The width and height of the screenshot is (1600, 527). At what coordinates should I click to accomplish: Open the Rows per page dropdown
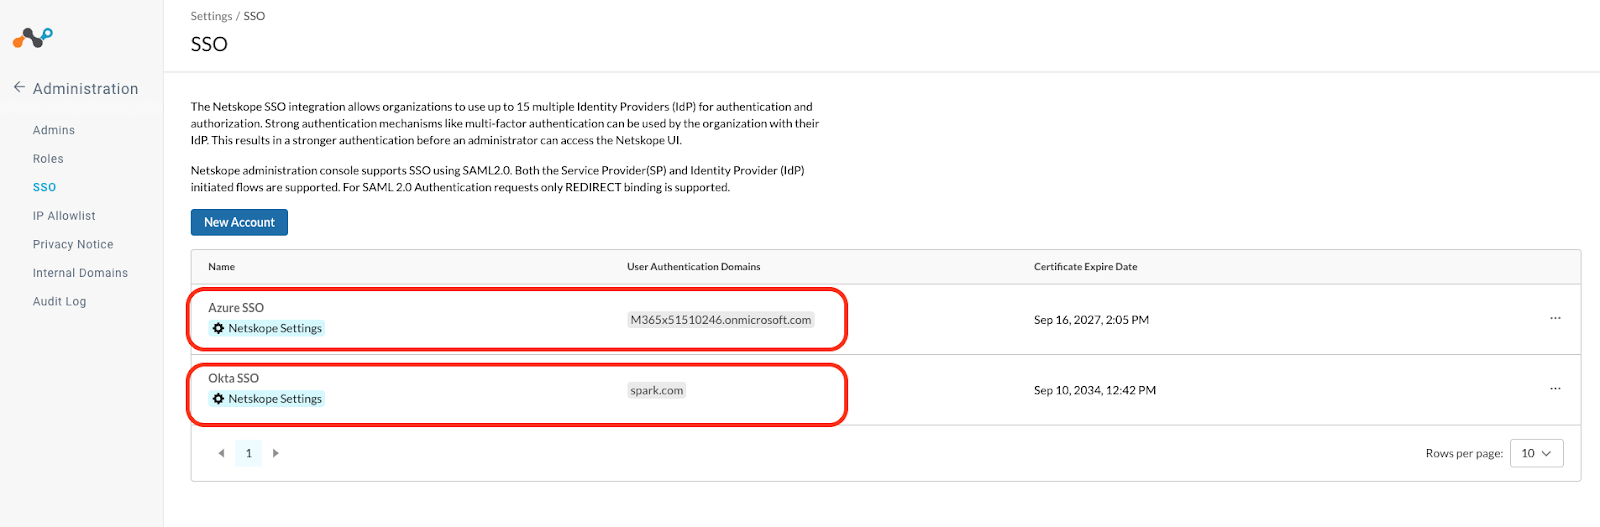[1536, 453]
